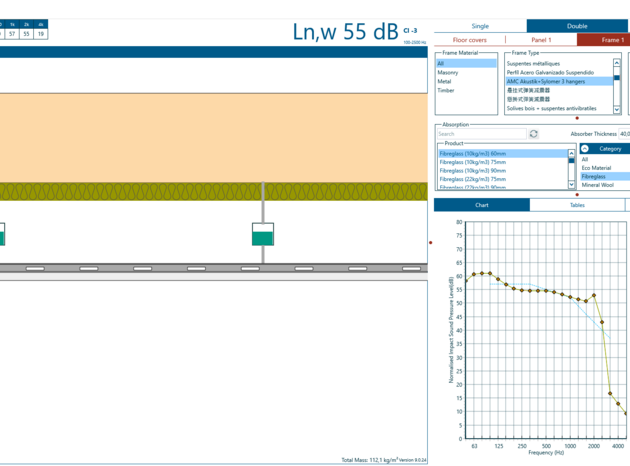630x466 pixels.
Task: Switch to the Panel 1 tab
Action: click(541, 40)
